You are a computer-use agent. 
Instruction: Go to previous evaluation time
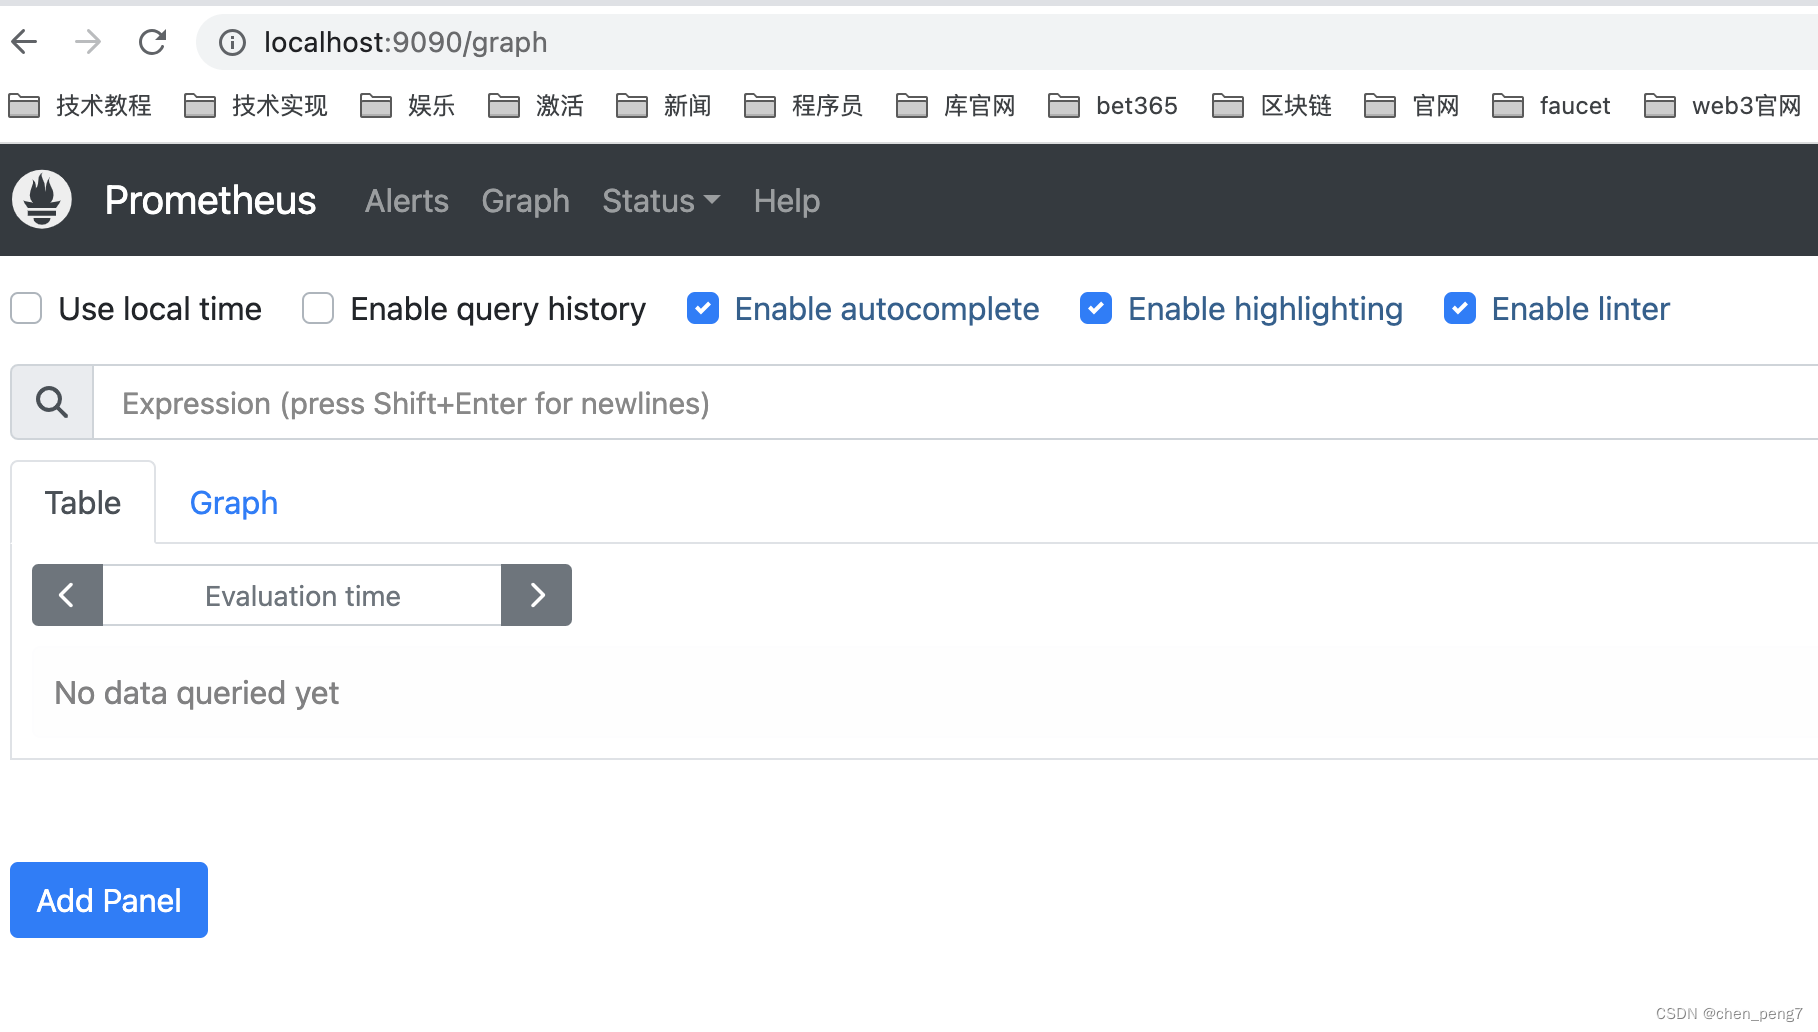(67, 595)
